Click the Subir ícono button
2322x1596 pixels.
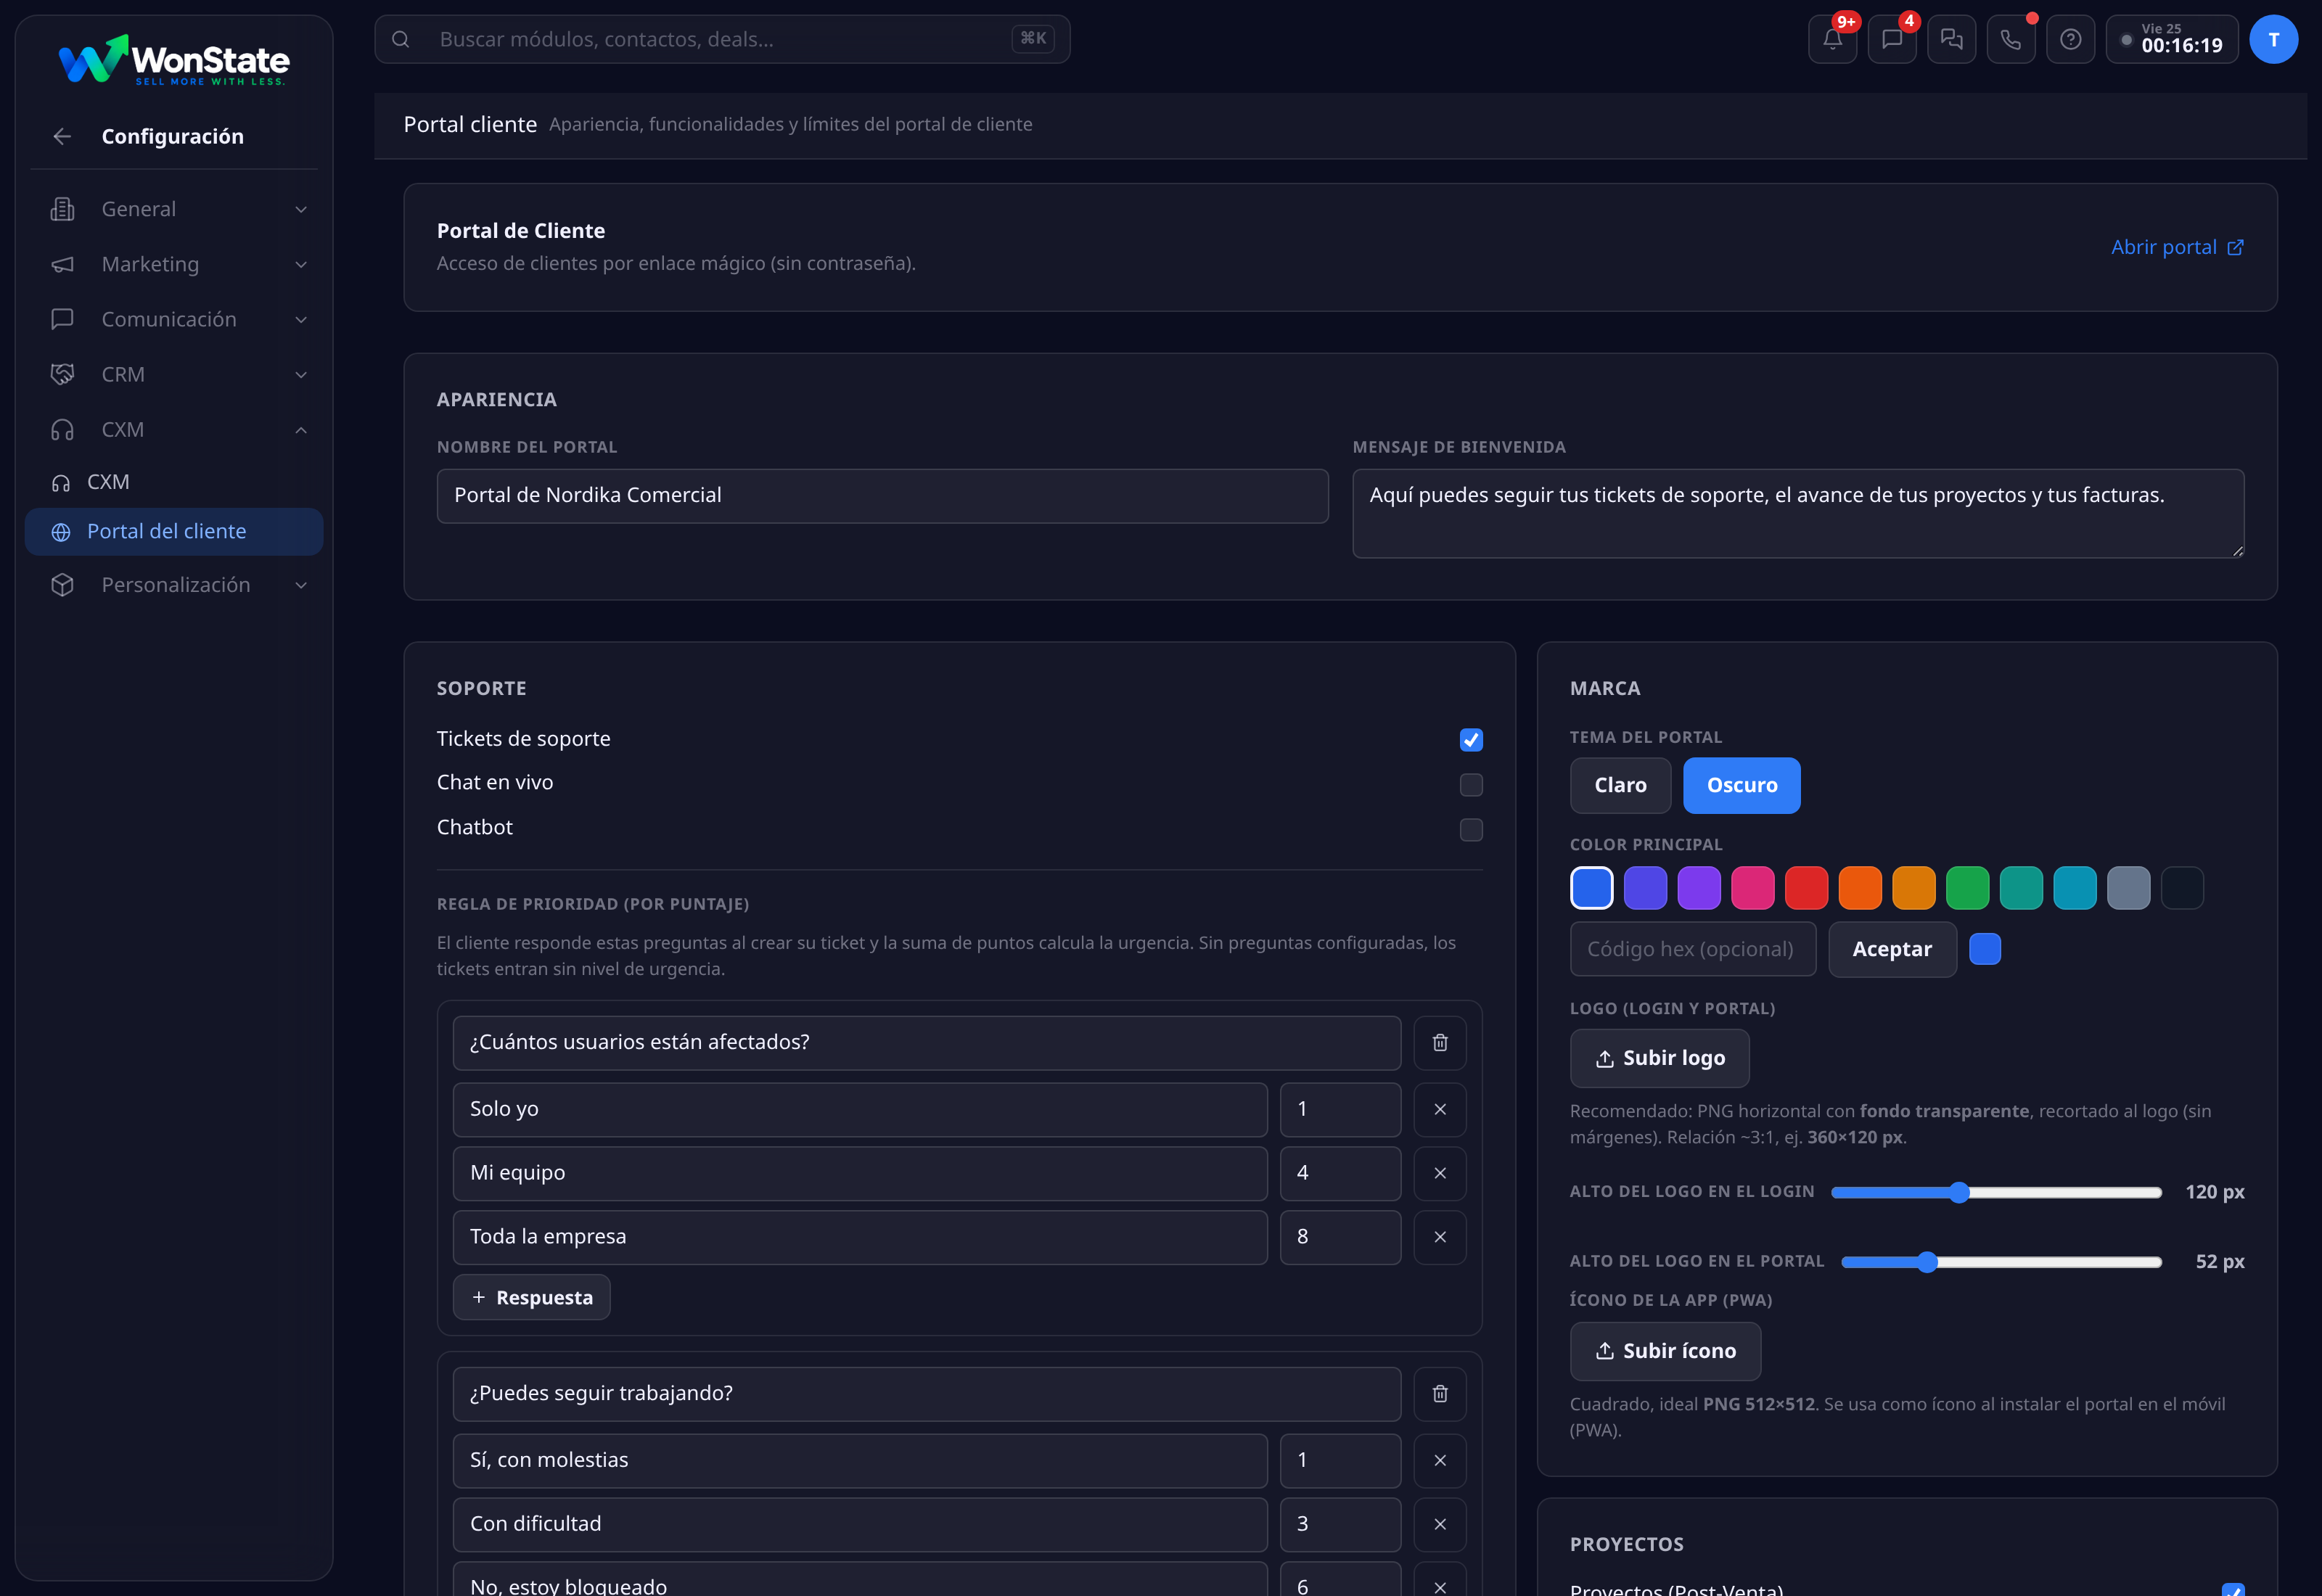[x=1665, y=1351]
